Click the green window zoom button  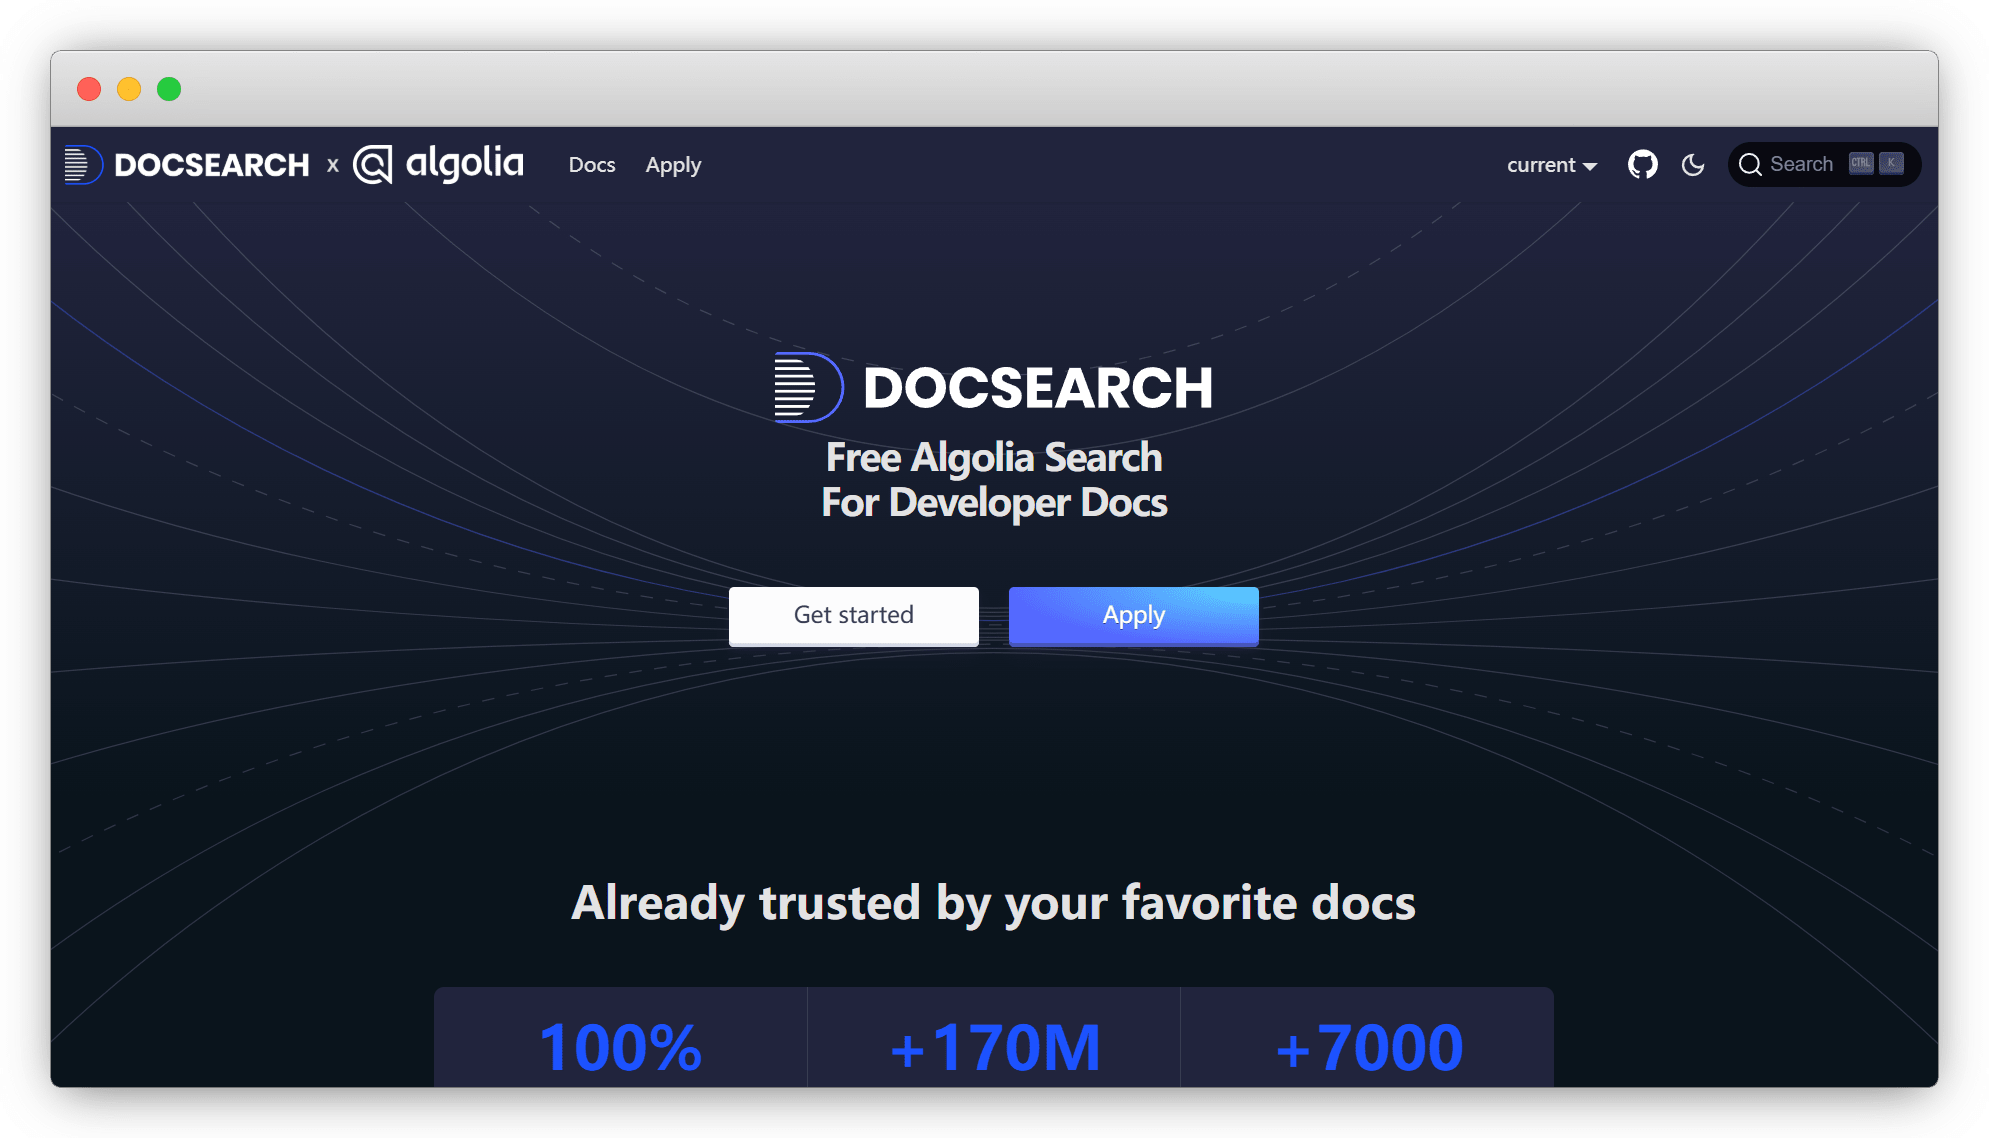pyautogui.click(x=169, y=89)
